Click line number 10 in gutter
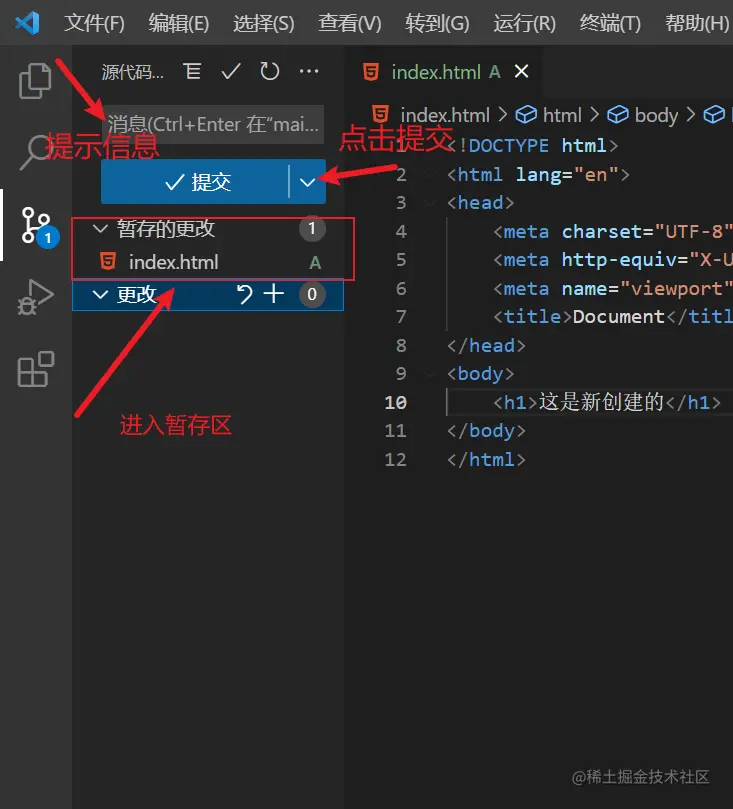 coord(396,402)
